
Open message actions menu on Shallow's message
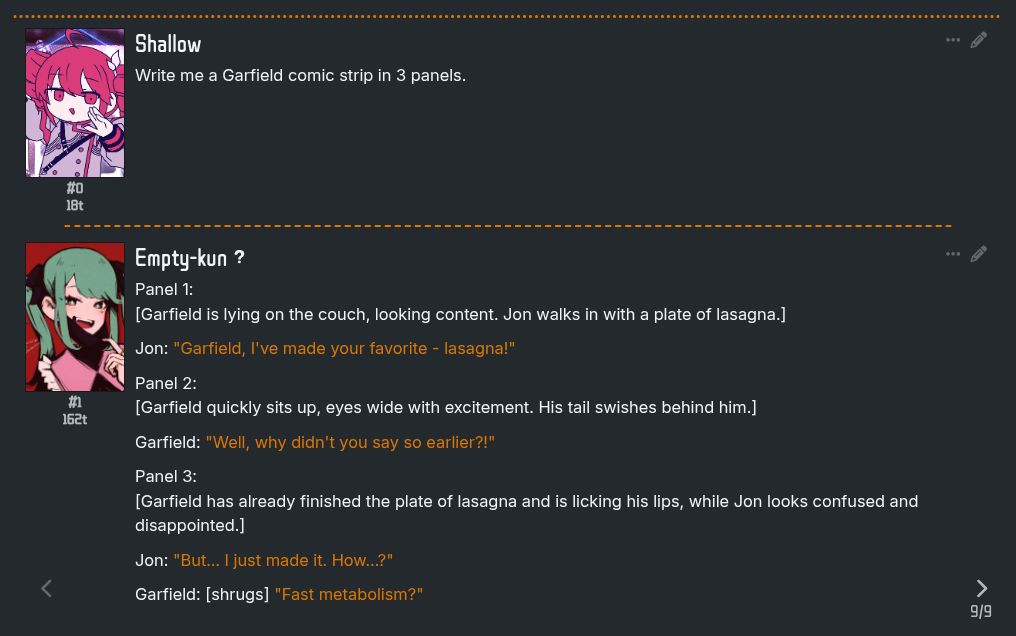[952, 40]
